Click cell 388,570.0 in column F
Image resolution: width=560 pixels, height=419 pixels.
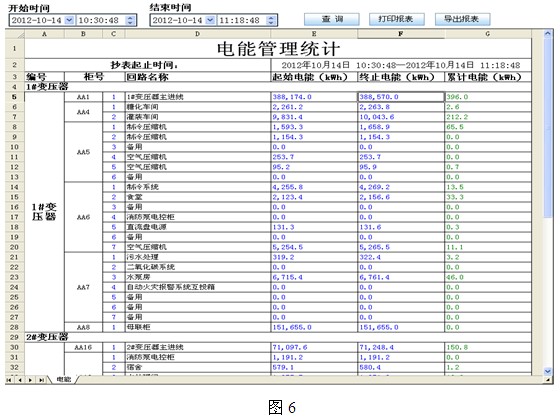pos(401,97)
